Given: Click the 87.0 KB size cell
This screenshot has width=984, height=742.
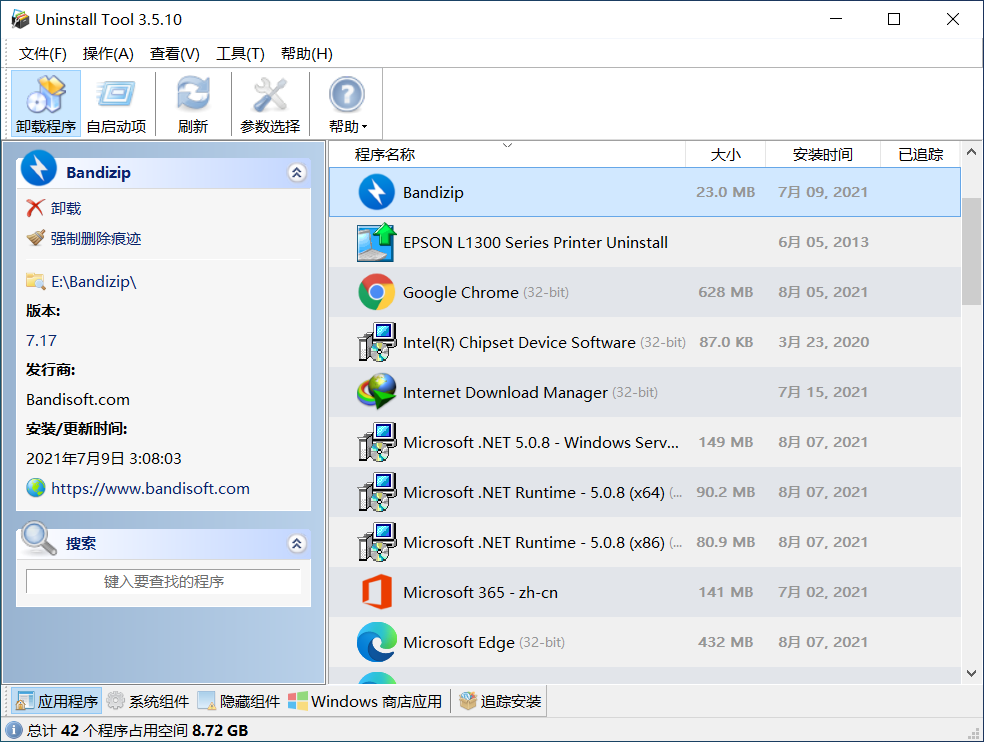Looking at the screenshot, I should [726, 342].
